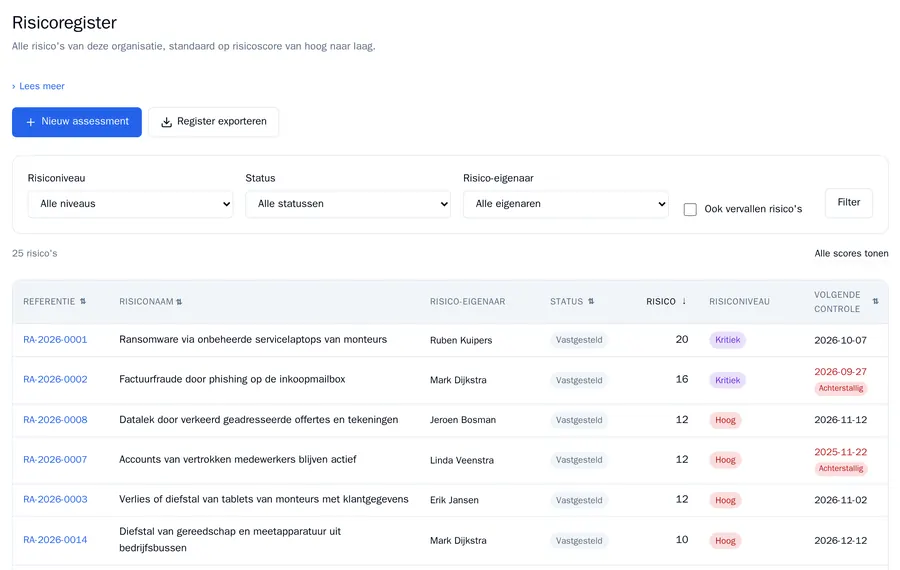Click the Kritiek badge in the RA-2026-0002 row
Image resolution: width=900 pixels, height=570 pixels.
727,380
